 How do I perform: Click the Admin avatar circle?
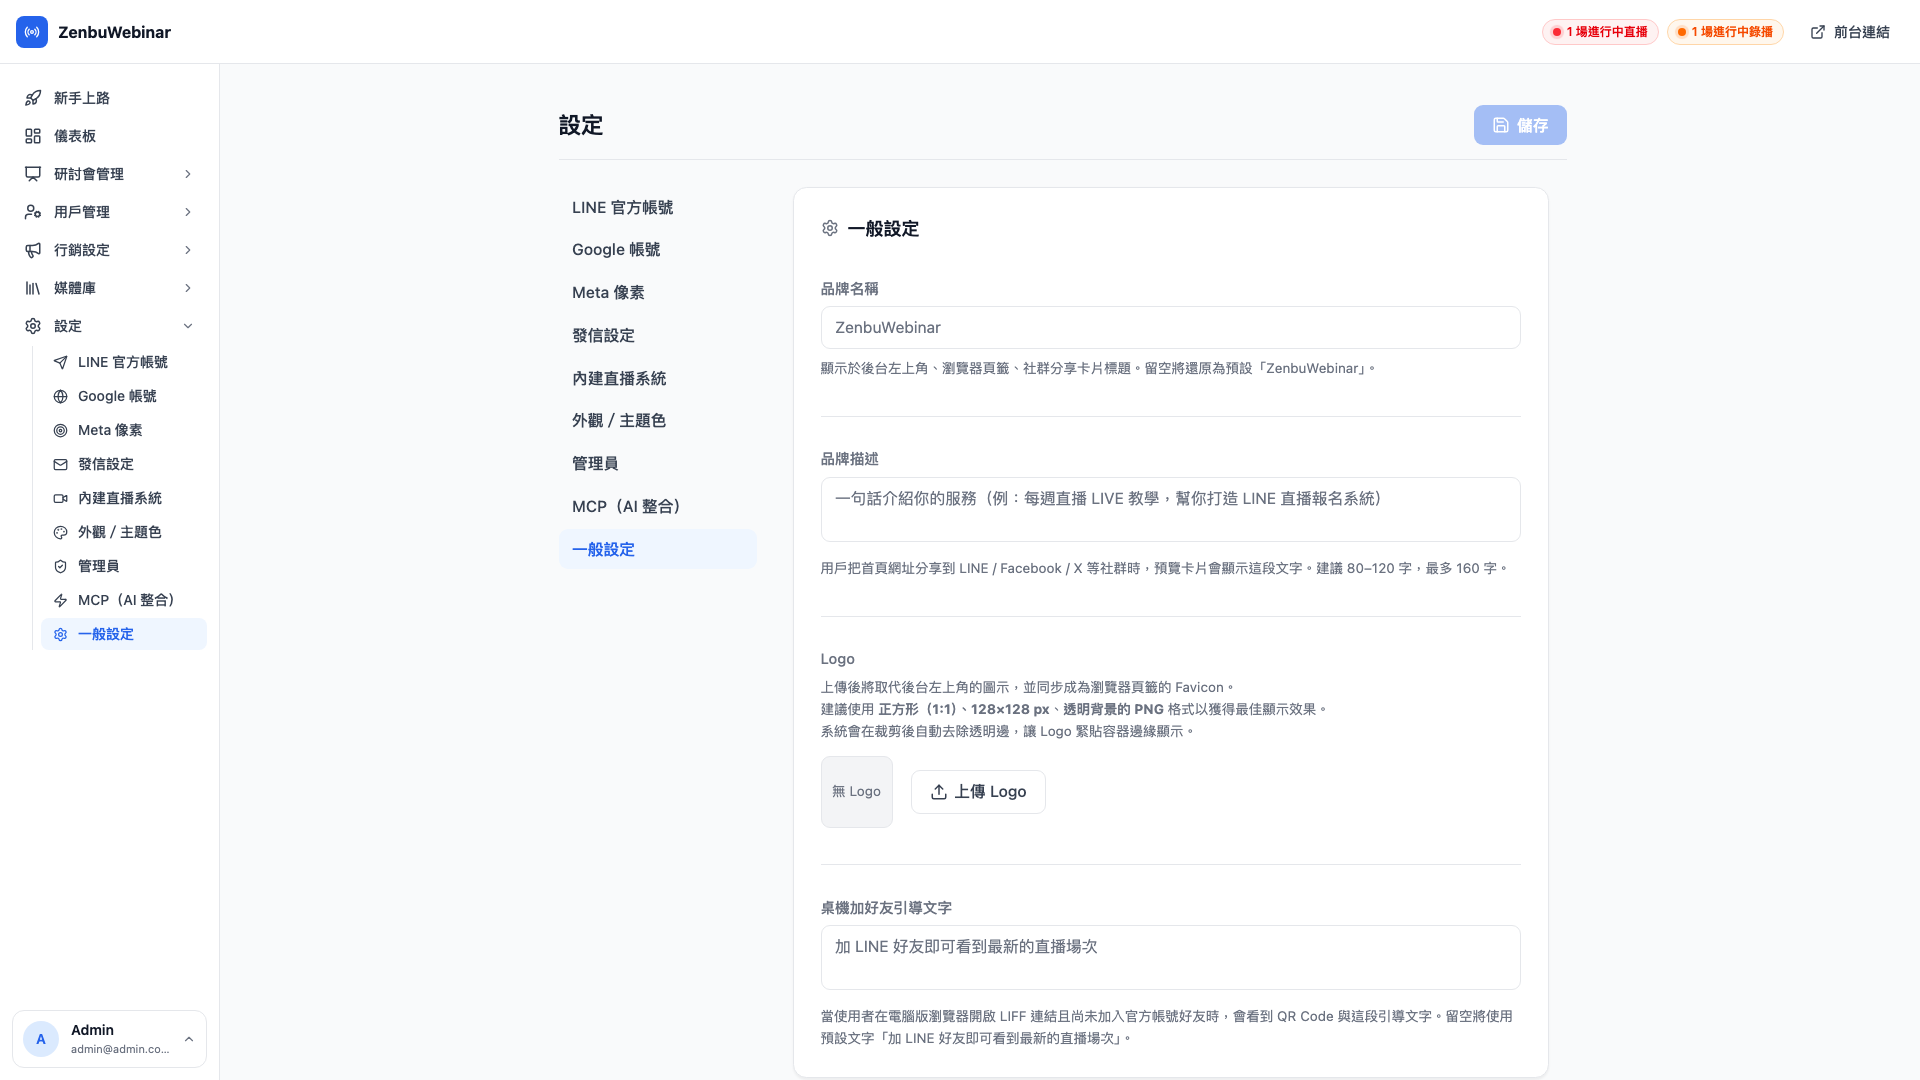(41, 1039)
